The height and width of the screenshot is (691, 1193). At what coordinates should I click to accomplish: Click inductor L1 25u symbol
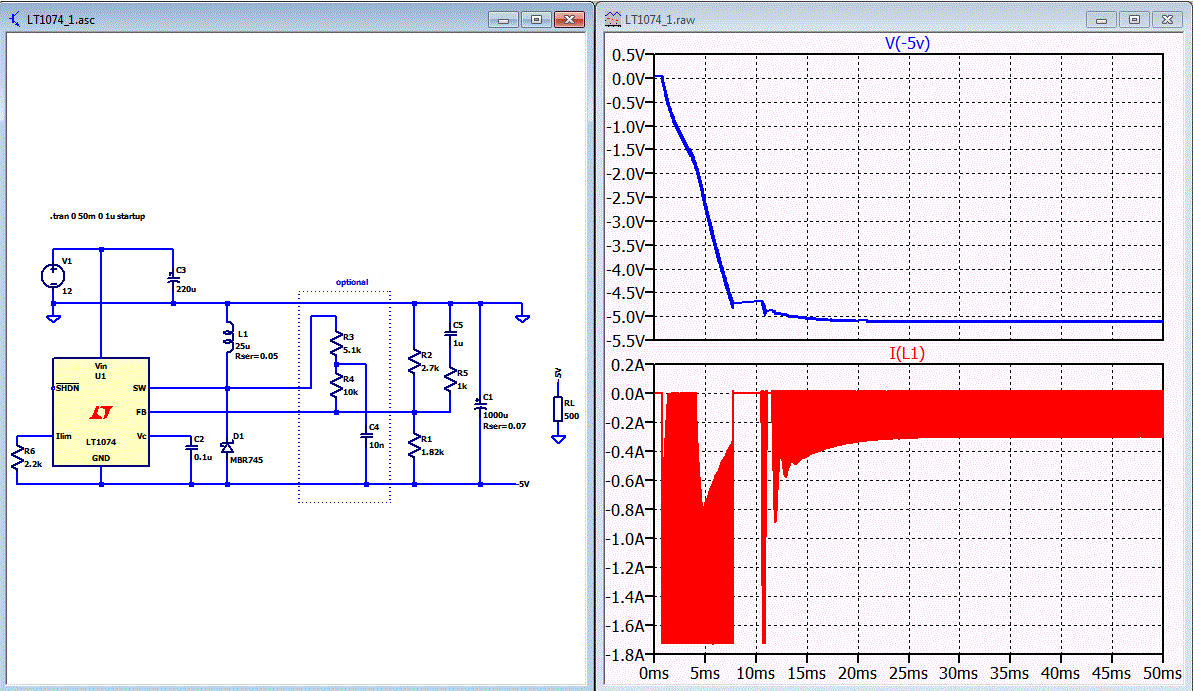coord(227,339)
